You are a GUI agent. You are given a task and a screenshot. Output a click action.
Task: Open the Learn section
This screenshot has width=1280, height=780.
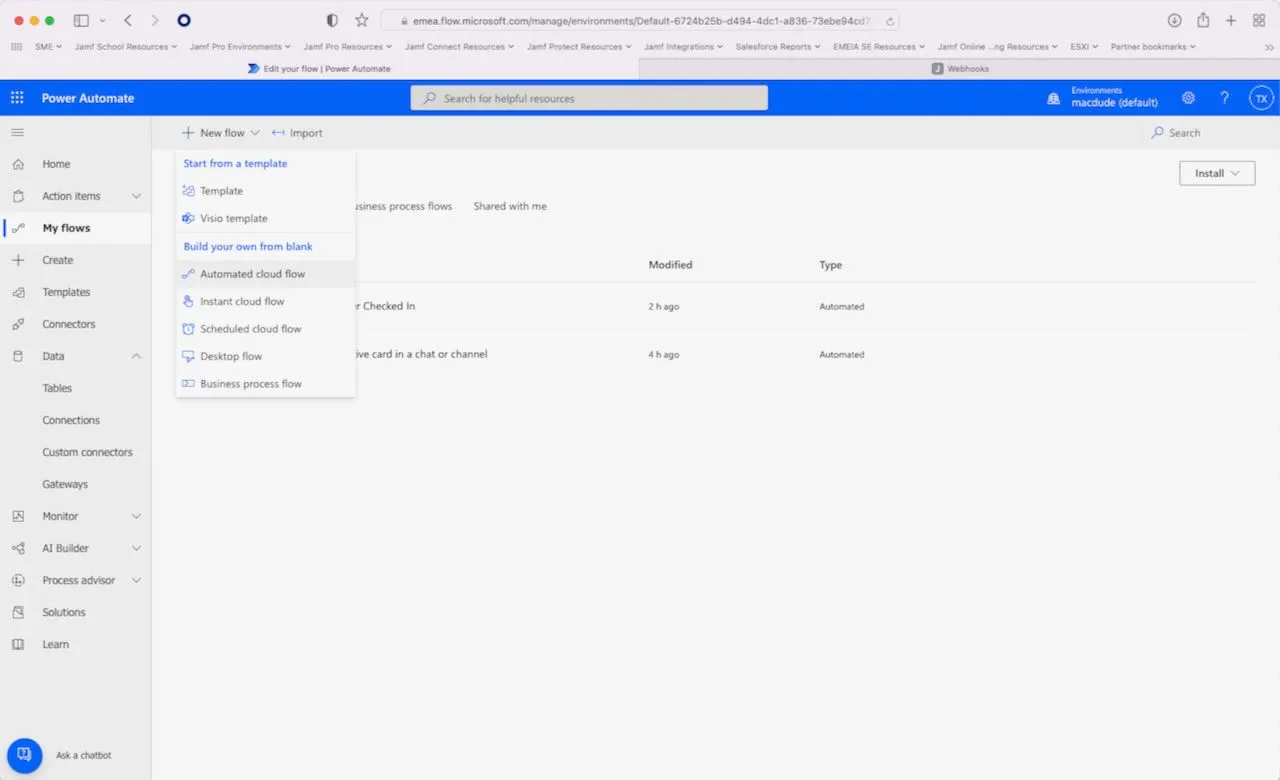coord(55,643)
